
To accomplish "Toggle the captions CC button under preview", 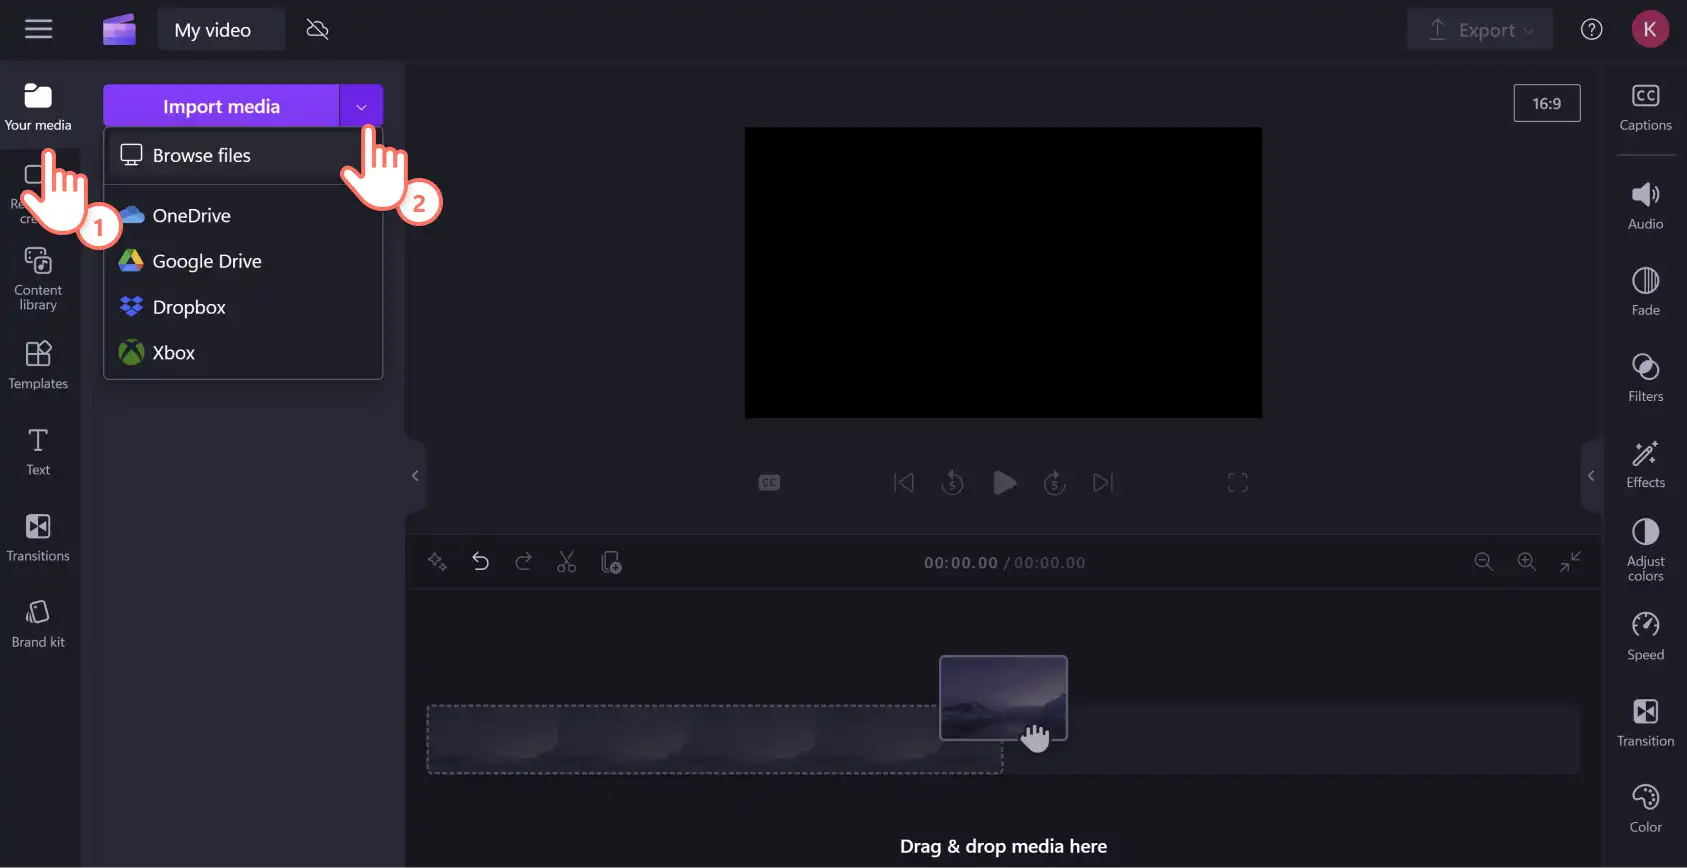I will pyautogui.click(x=769, y=483).
